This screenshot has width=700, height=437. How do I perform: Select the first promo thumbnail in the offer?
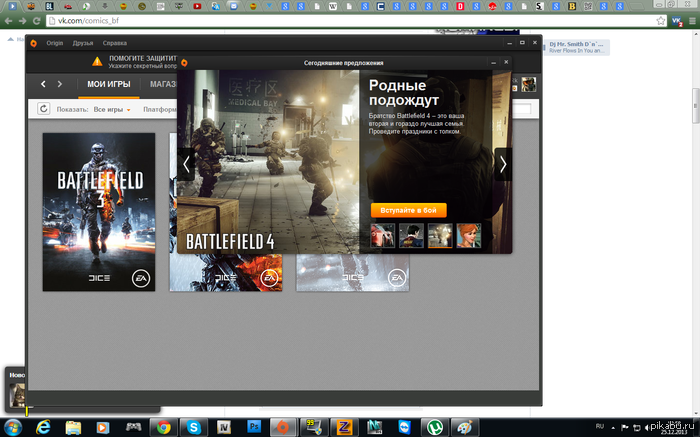[x=383, y=235]
